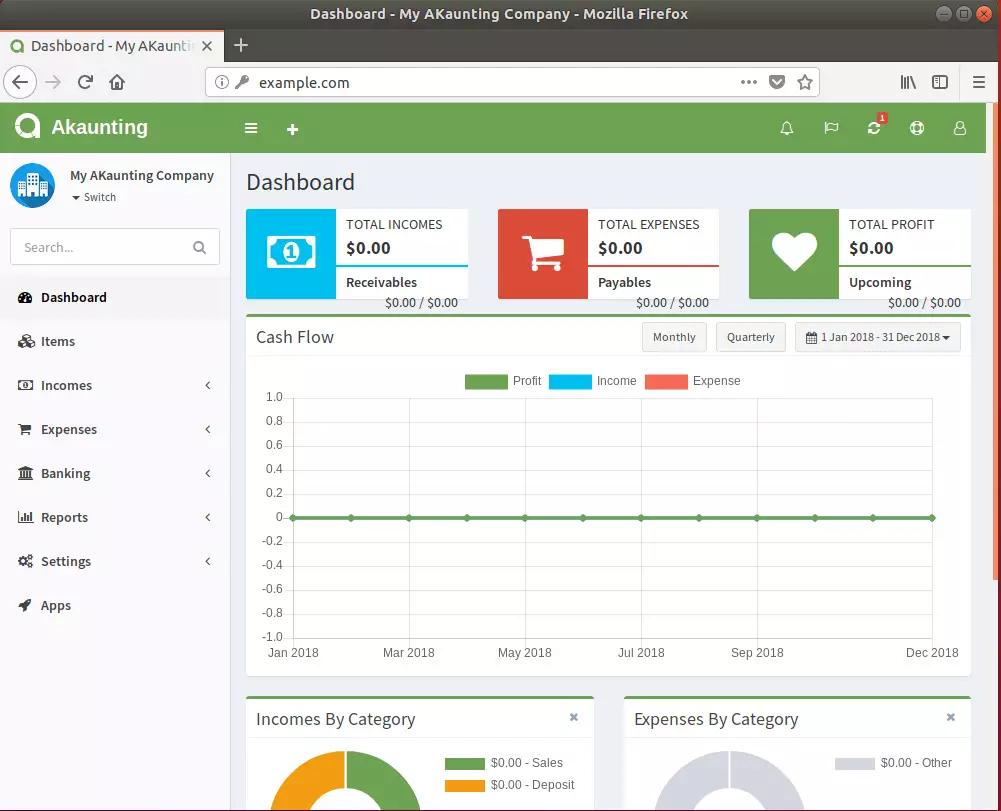Image resolution: width=1001 pixels, height=811 pixels.
Task: Go to Firefox home page
Action: tap(117, 82)
